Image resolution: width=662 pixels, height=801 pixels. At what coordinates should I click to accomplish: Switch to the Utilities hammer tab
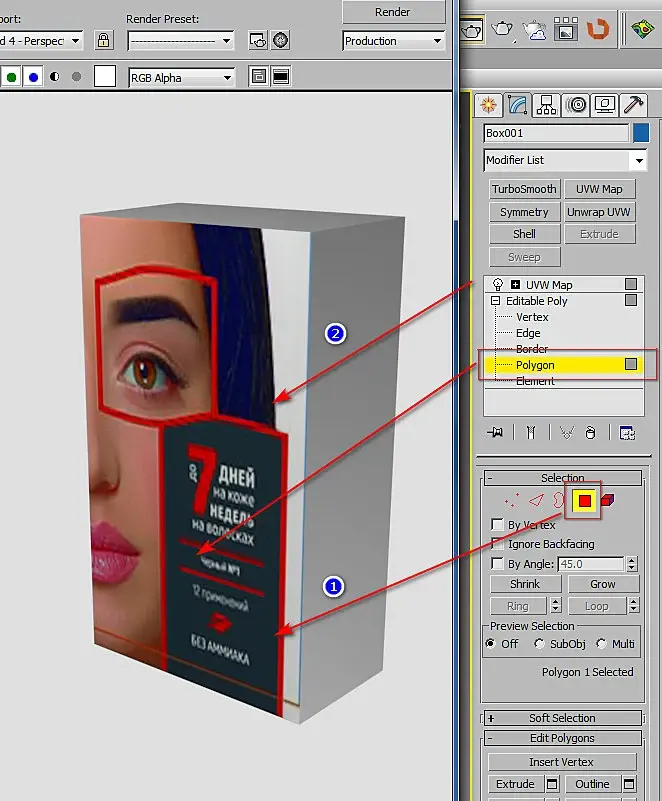pyautogui.click(x=633, y=105)
